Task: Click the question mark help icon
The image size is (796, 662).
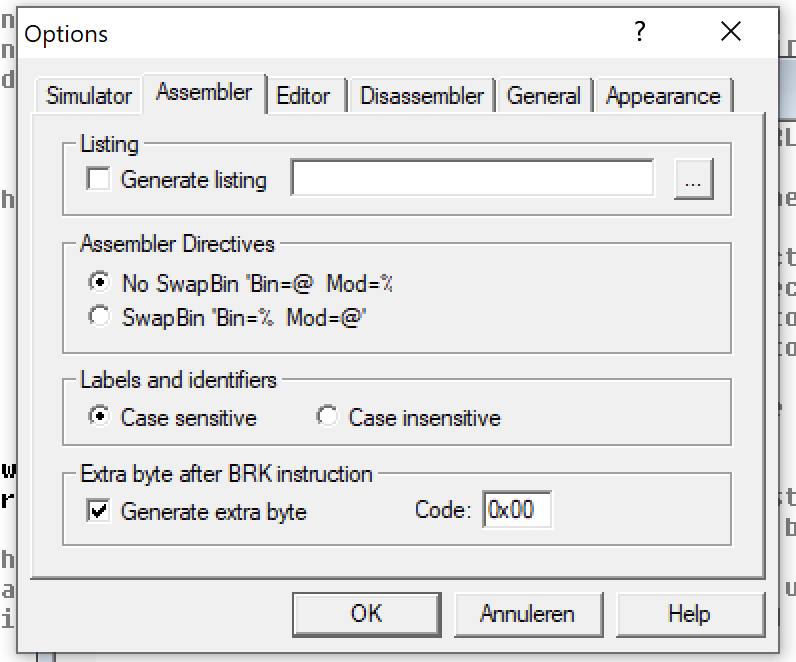Action: pyautogui.click(x=641, y=33)
